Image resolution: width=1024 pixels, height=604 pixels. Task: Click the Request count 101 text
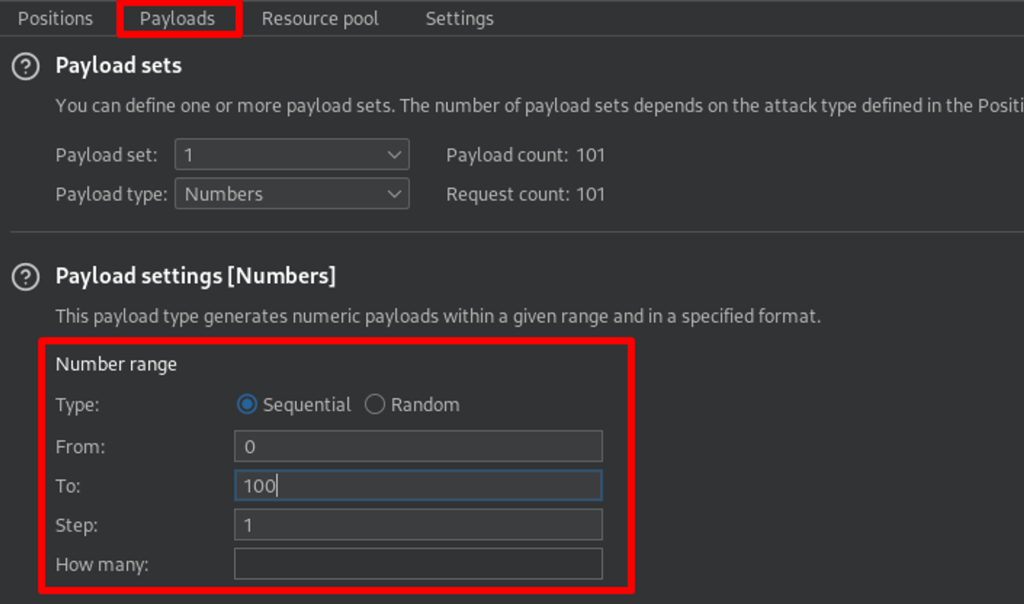[x=525, y=194]
